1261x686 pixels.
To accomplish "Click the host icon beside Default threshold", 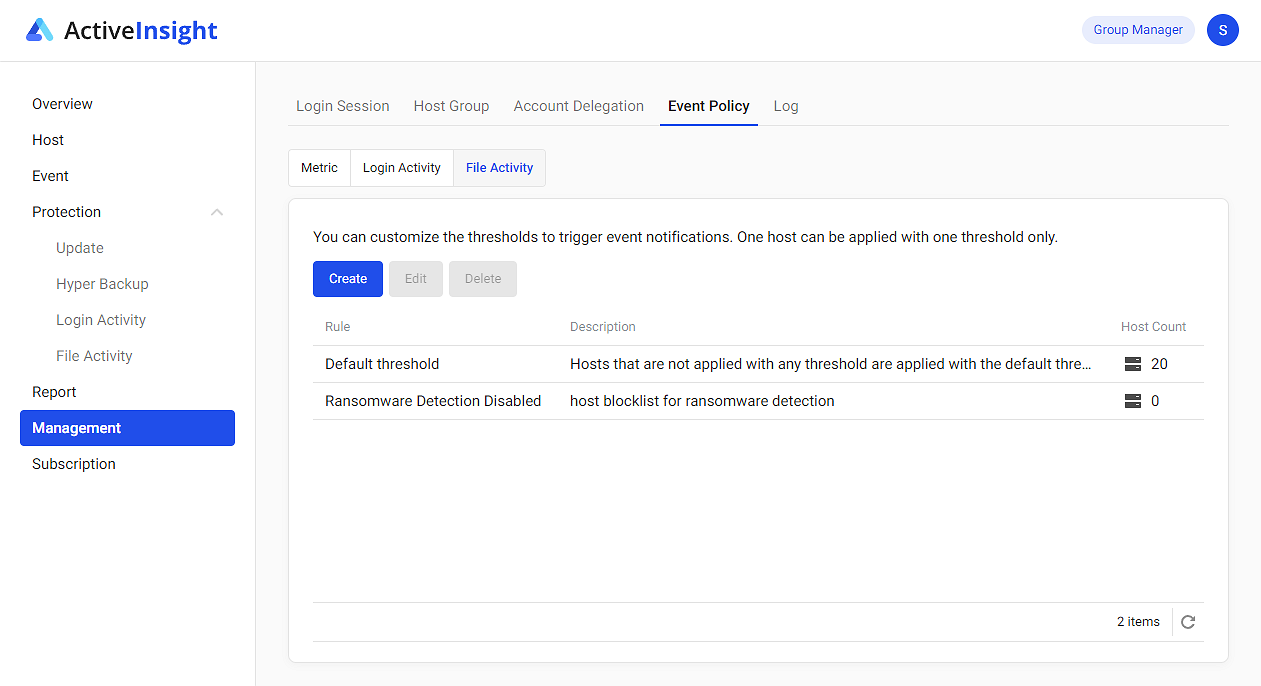I will 1131,364.
